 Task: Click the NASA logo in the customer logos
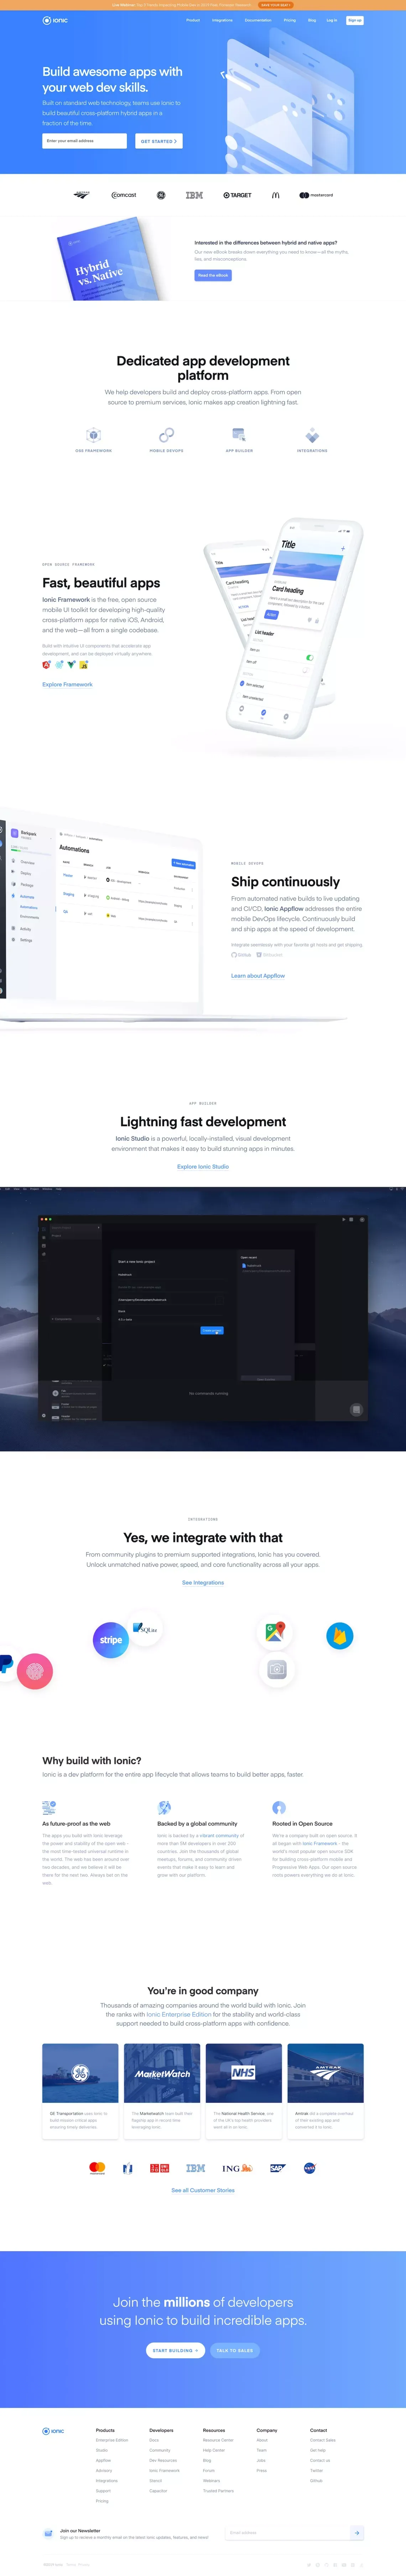click(x=310, y=2168)
